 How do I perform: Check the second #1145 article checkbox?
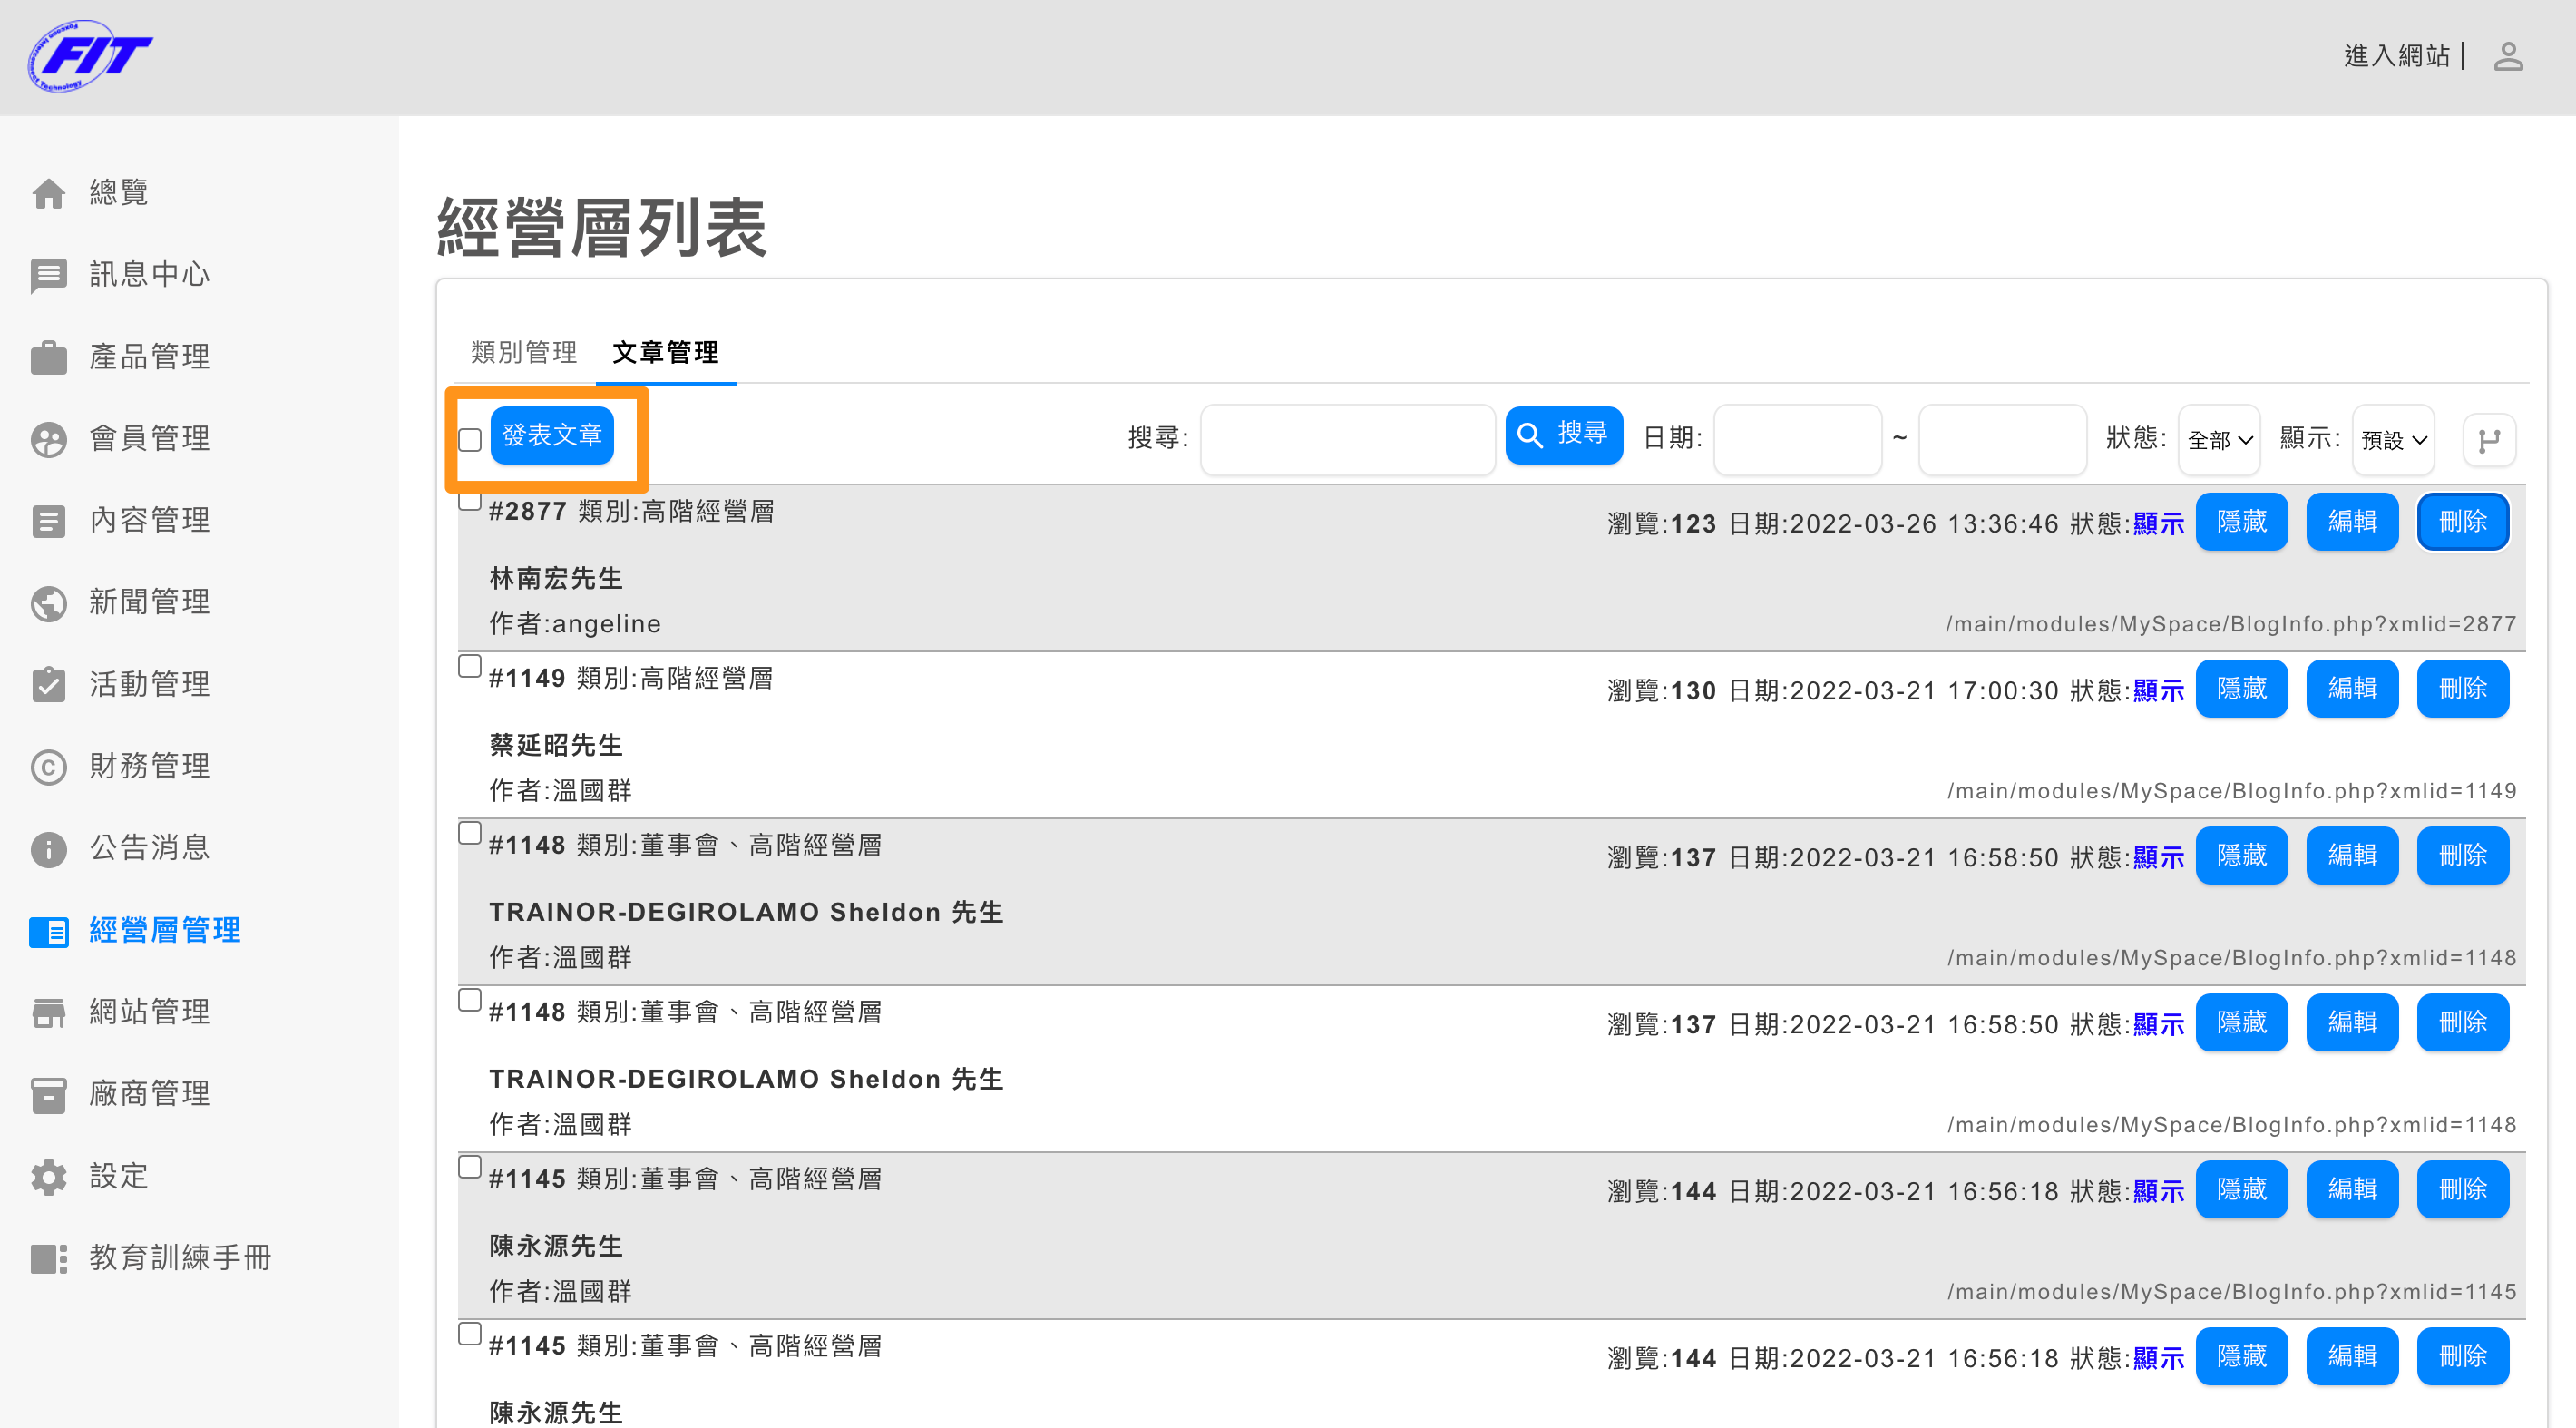coord(470,1334)
